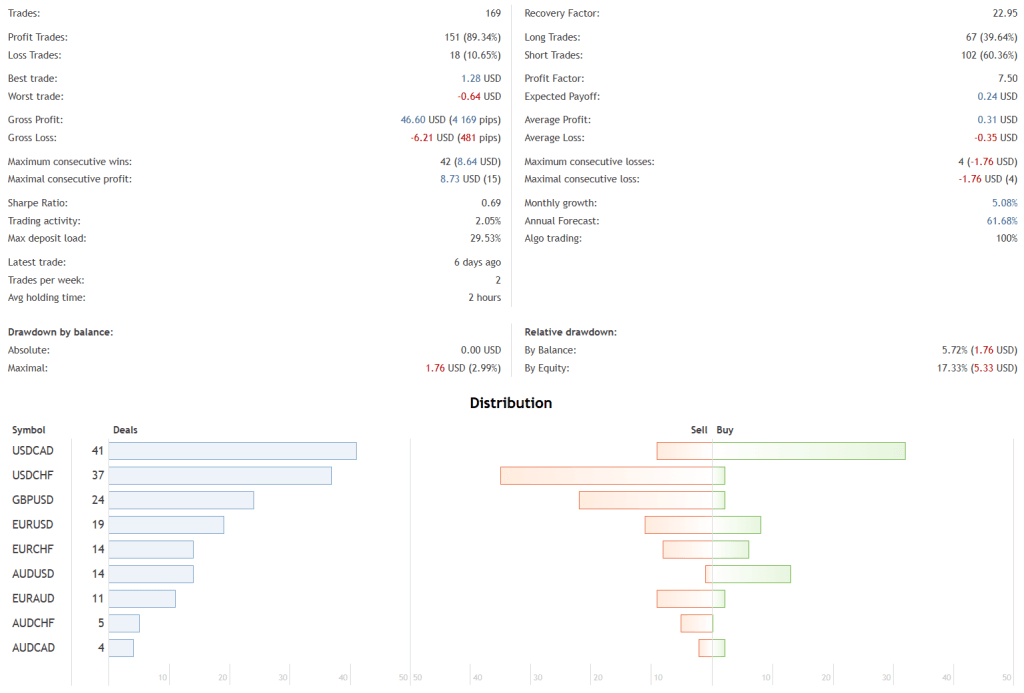This screenshot has height=693, width=1024.
Task: Click the AUDCHF sell bar
Action: [696, 623]
